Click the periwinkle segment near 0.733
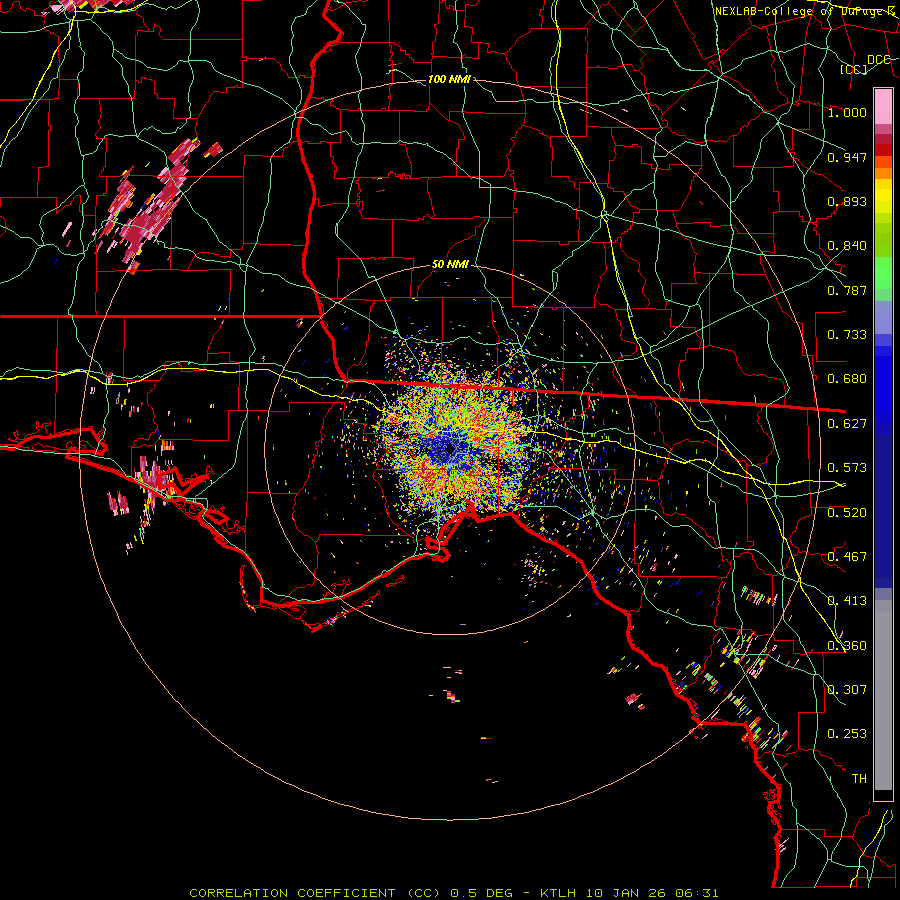 point(883,317)
